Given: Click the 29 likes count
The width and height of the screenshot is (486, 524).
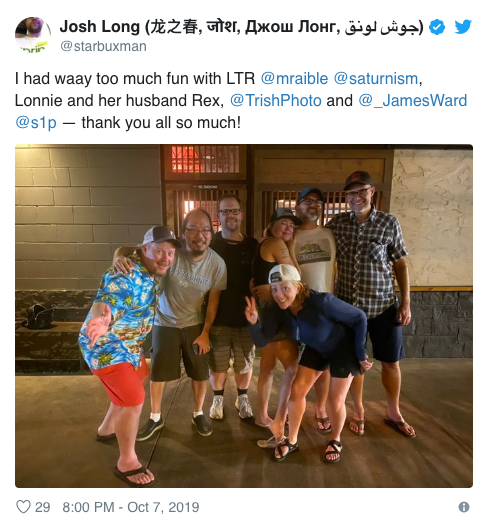Looking at the screenshot, I should (42, 507).
